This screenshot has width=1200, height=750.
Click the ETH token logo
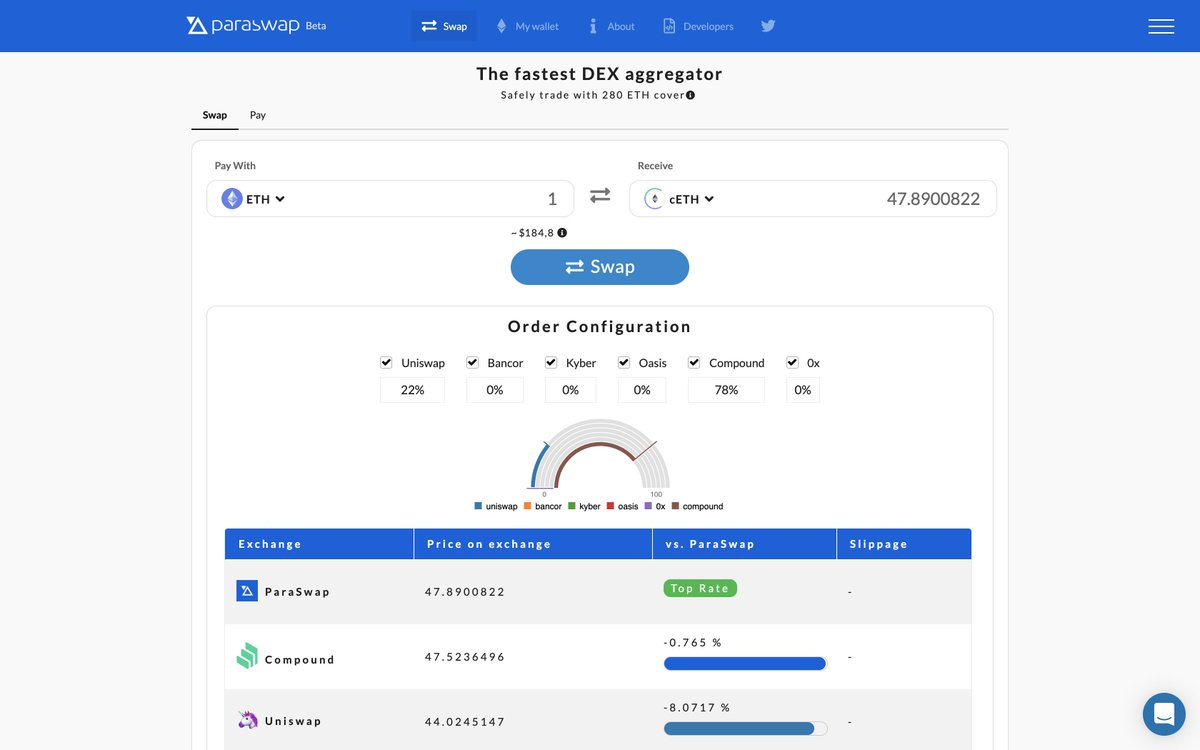pos(232,199)
